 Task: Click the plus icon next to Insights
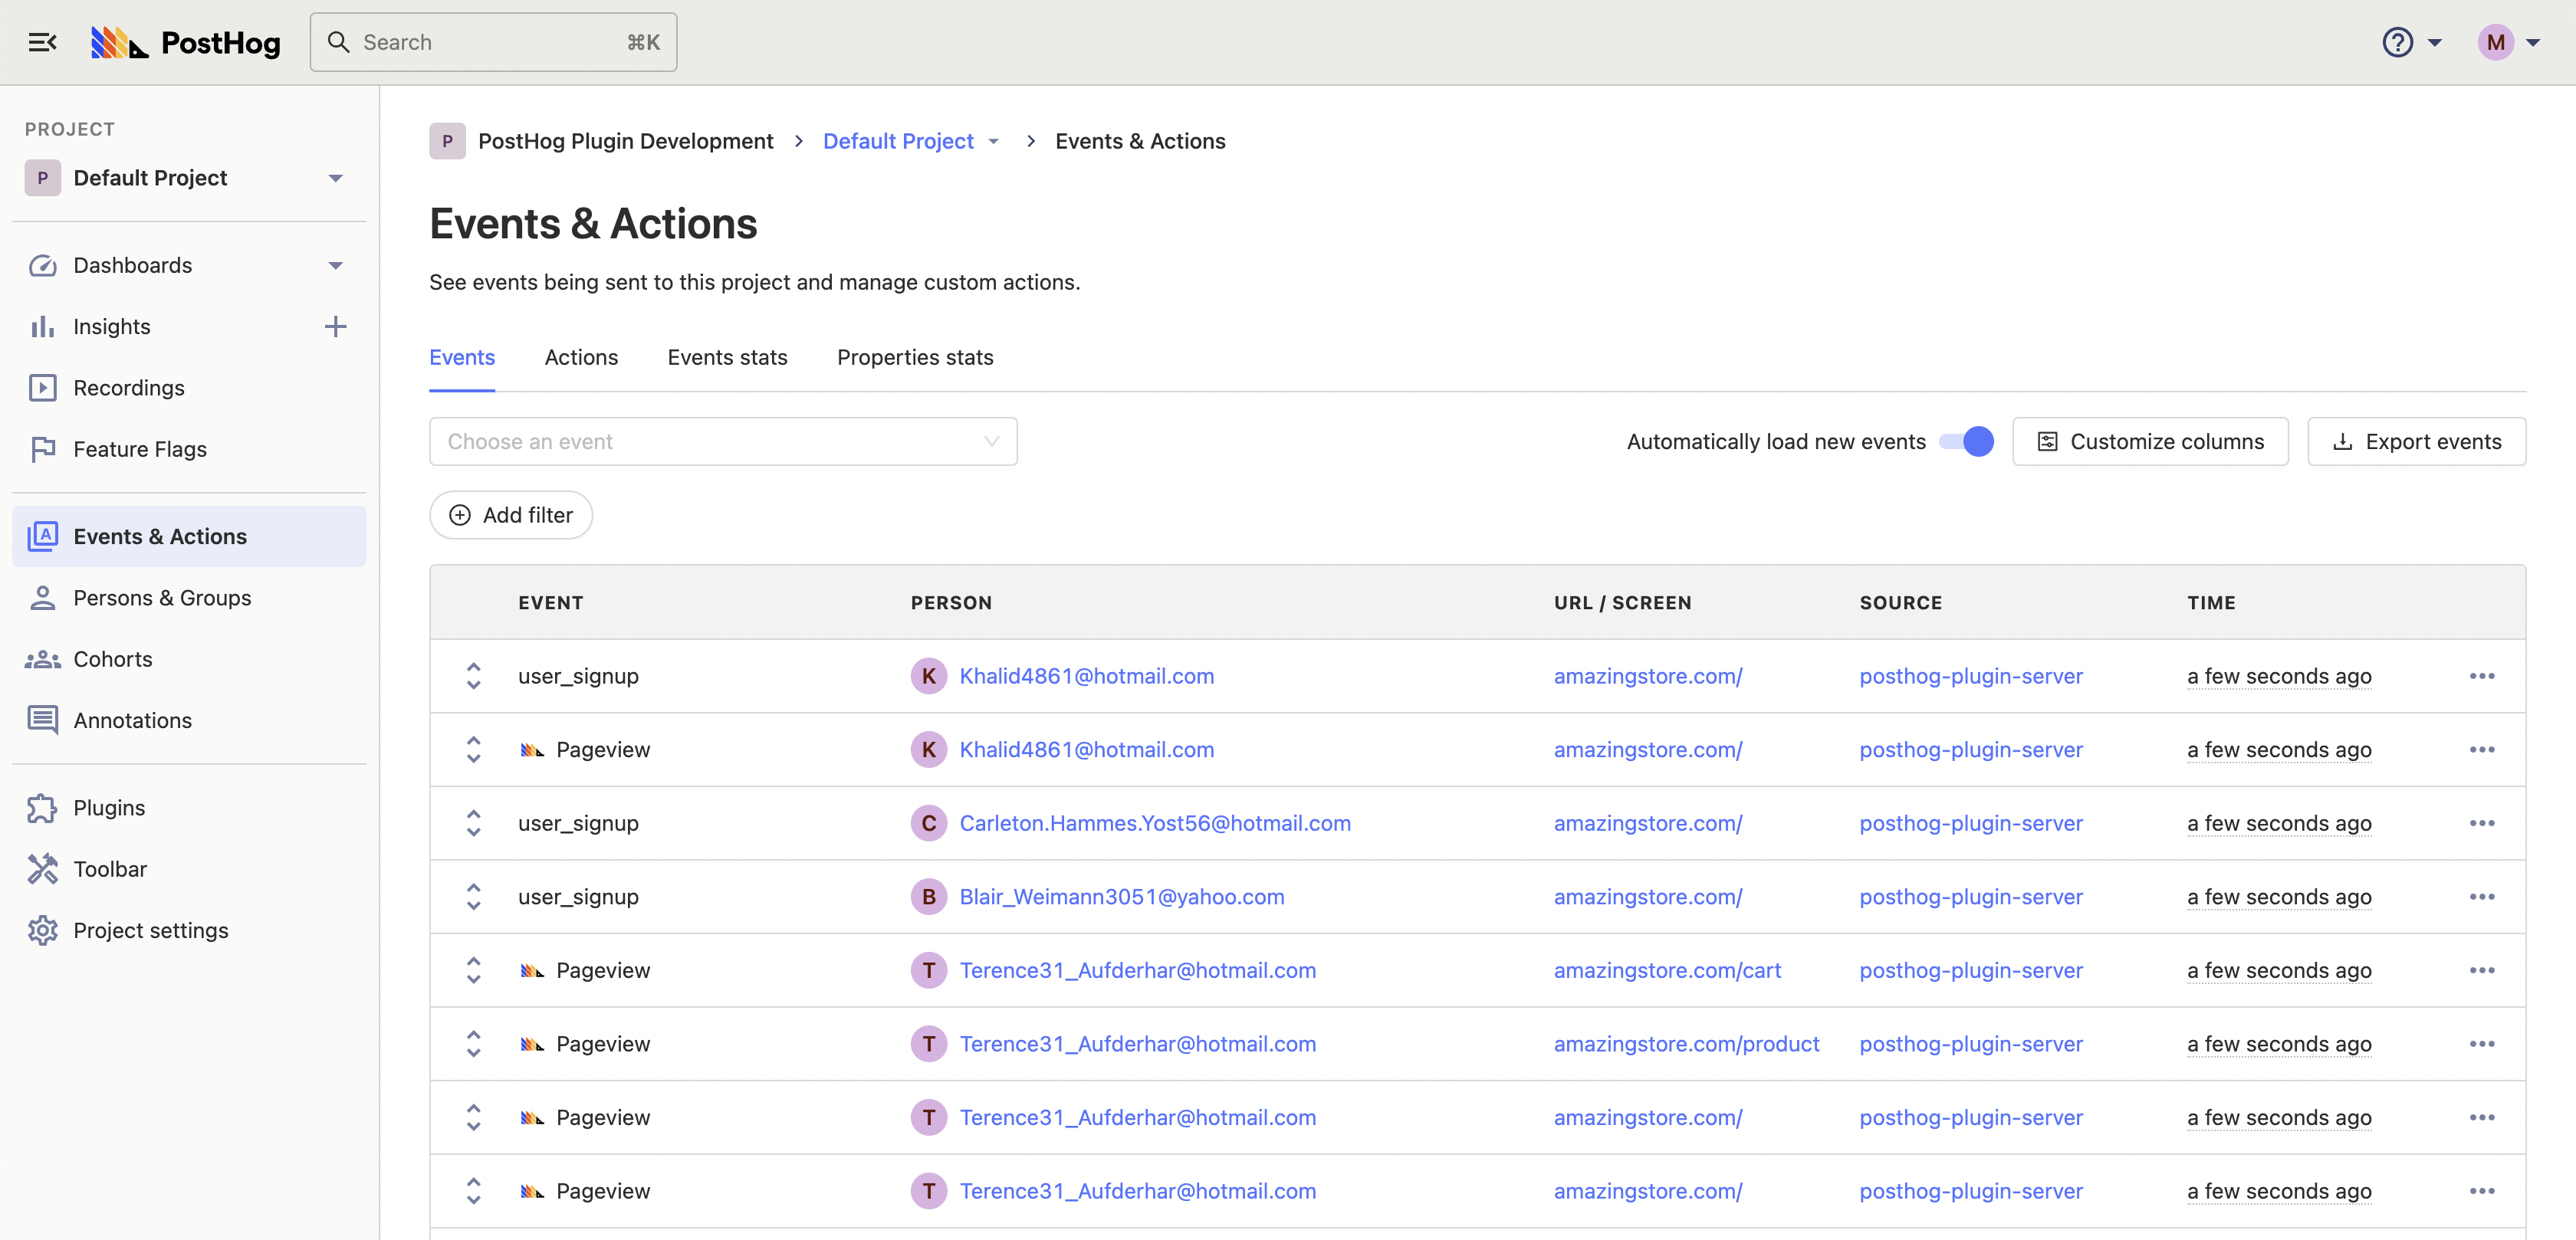click(x=335, y=326)
